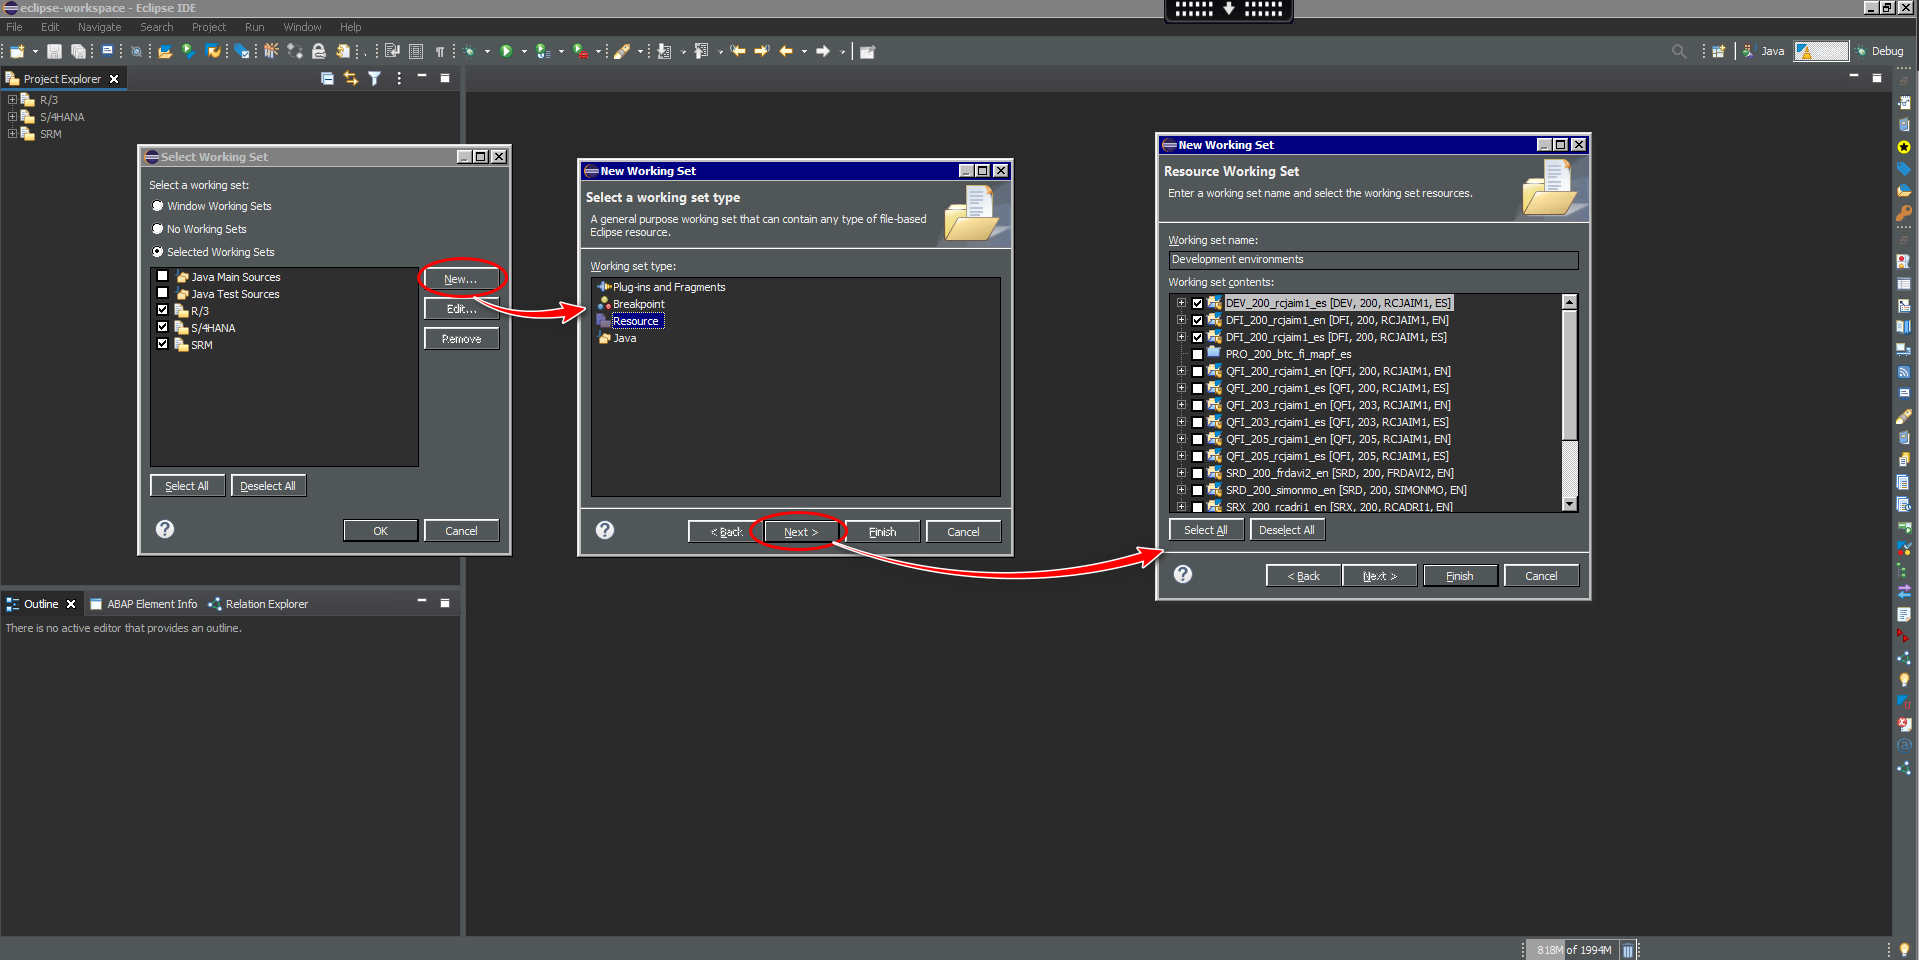The image size is (1919, 960).
Task: Select the Window Working Sets radio button
Action: tap(157, 206)
